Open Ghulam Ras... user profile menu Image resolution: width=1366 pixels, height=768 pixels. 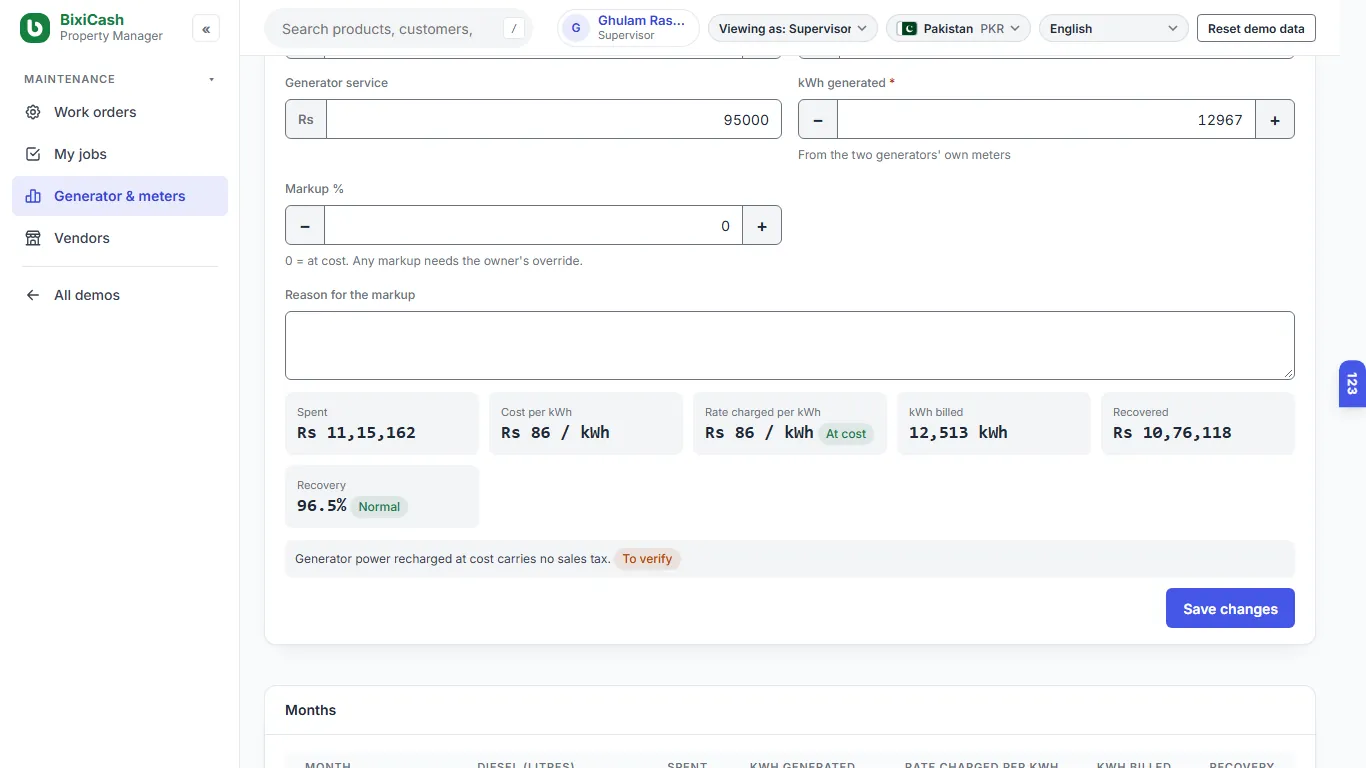[x=629, y=28]
